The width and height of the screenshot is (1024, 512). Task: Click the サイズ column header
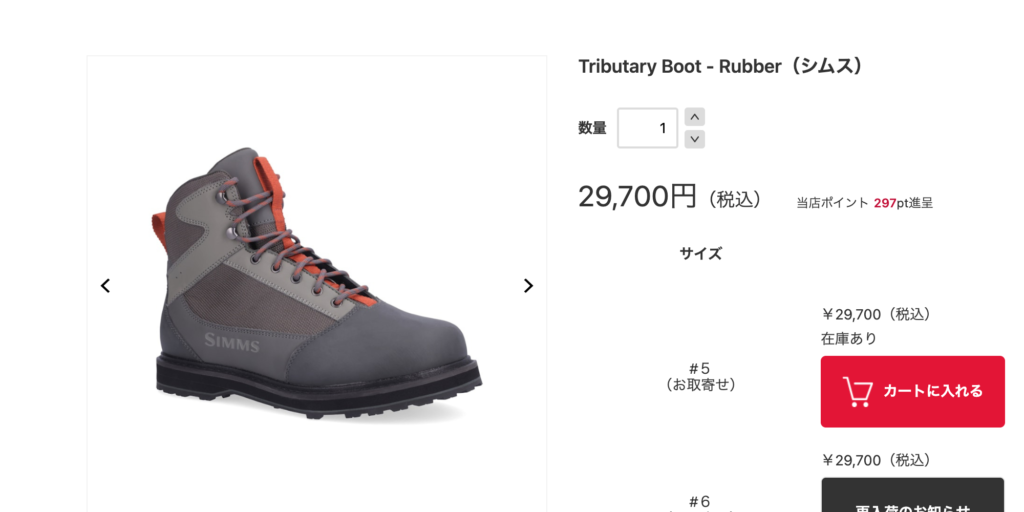(x=700, y=253)
